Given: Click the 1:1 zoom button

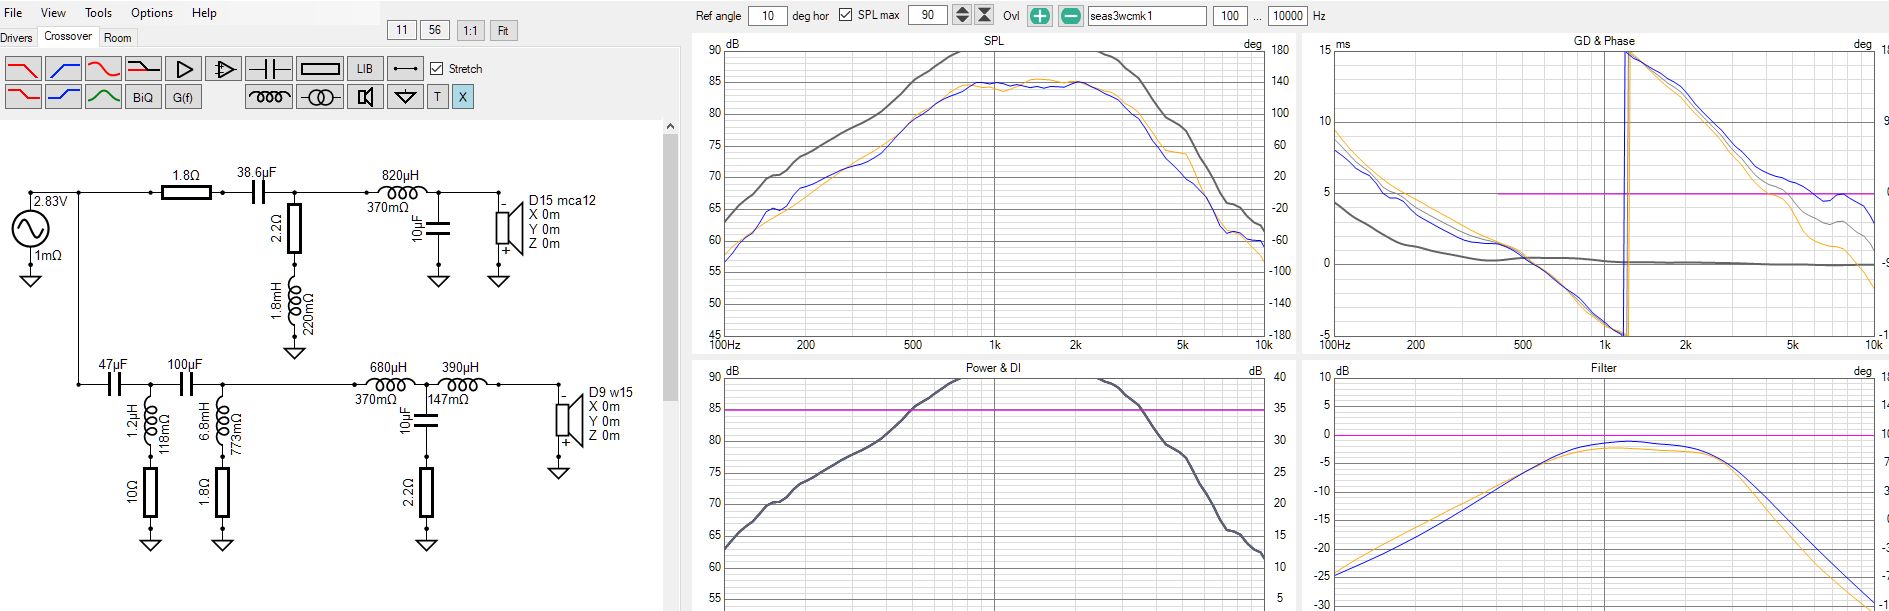Looking at the screenshot, I should (x=470, y=30).
